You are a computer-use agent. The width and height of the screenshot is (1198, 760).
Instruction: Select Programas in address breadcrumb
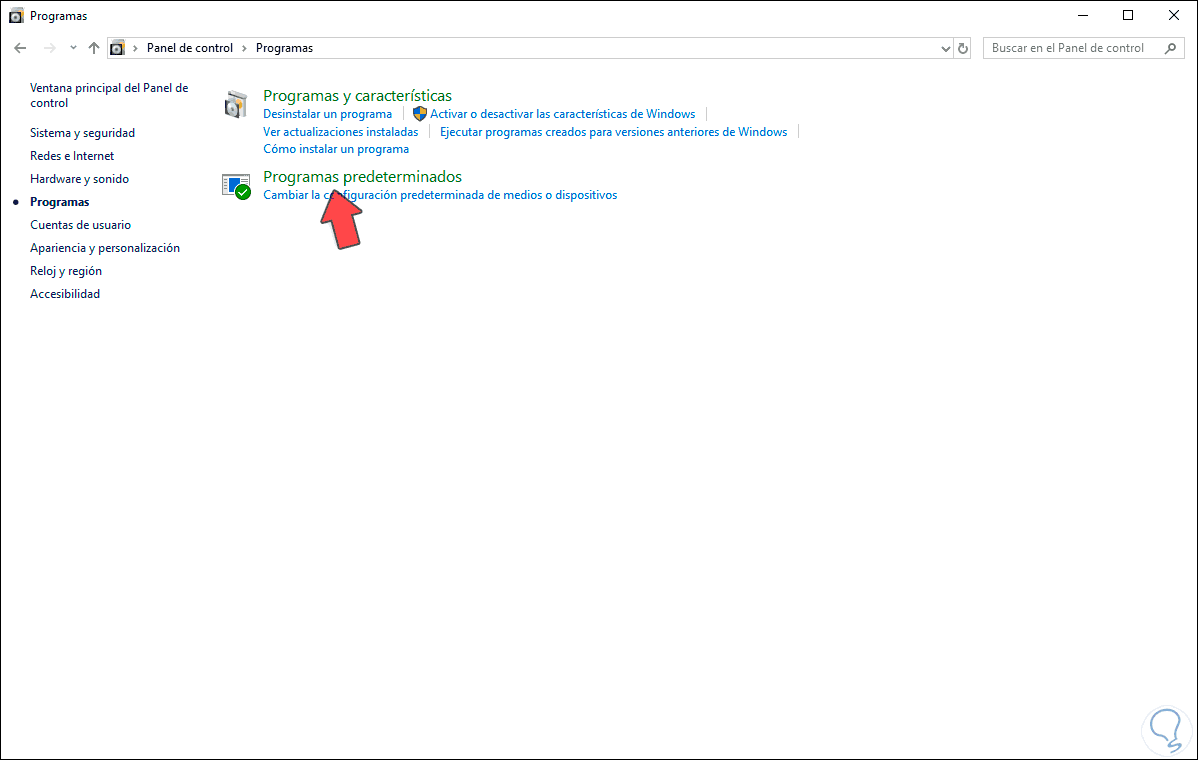284,48
